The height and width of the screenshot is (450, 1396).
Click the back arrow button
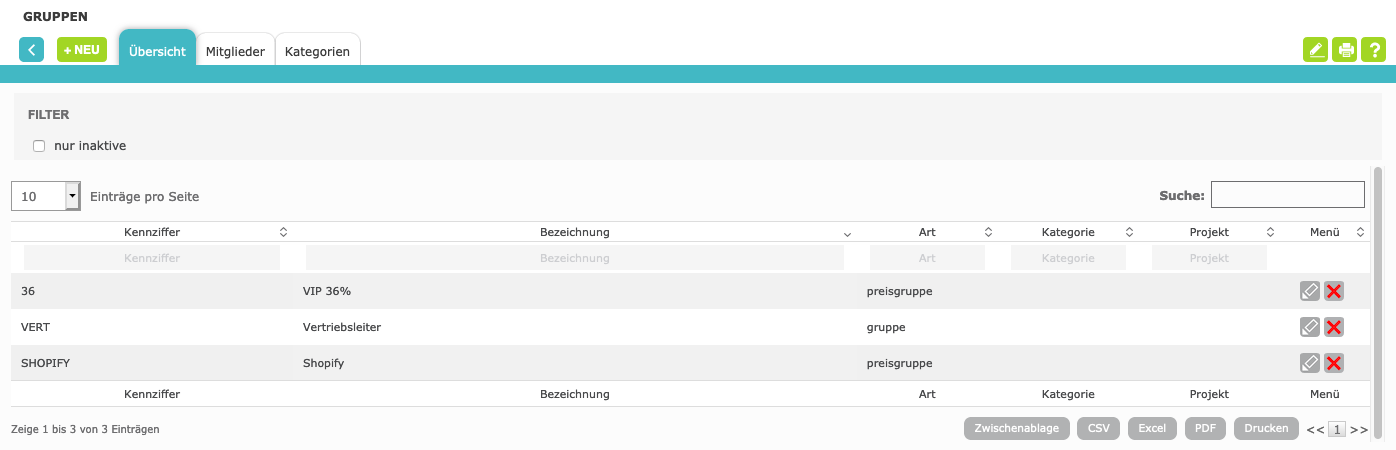31,50
